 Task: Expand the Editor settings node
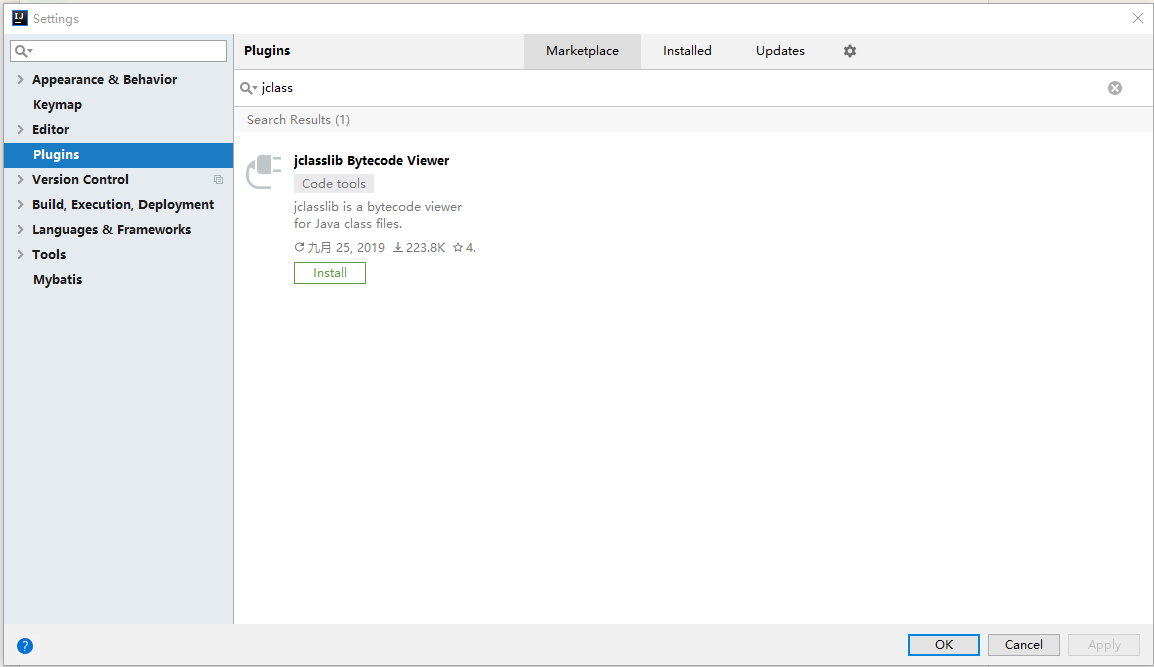pyautogui.click(x=21, y=130)
